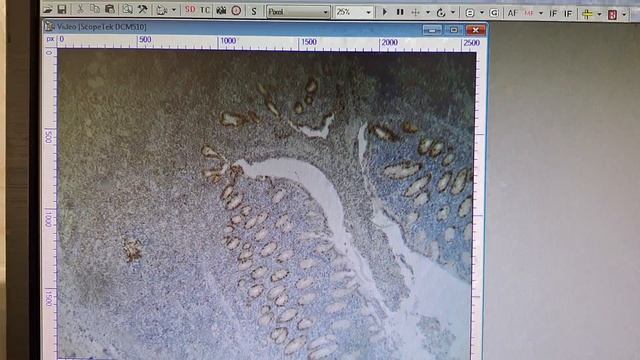Click the first IF toolbar button
640x360 pixels.
pos(553,14)
